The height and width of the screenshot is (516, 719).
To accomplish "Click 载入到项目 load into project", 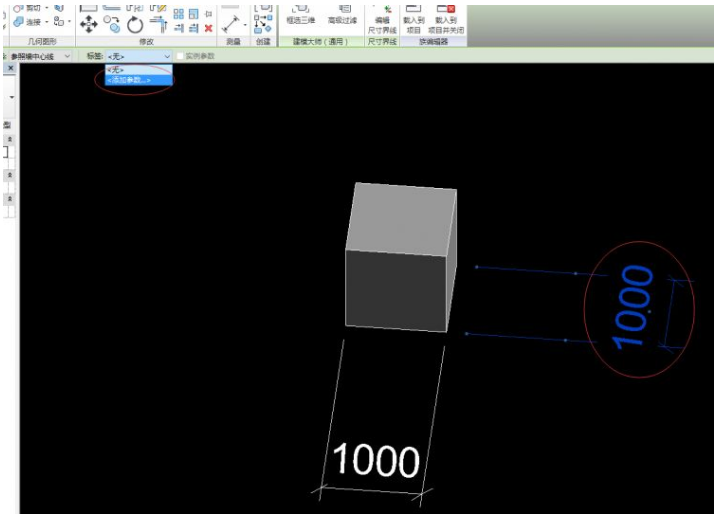I will [x=414, y=20].
